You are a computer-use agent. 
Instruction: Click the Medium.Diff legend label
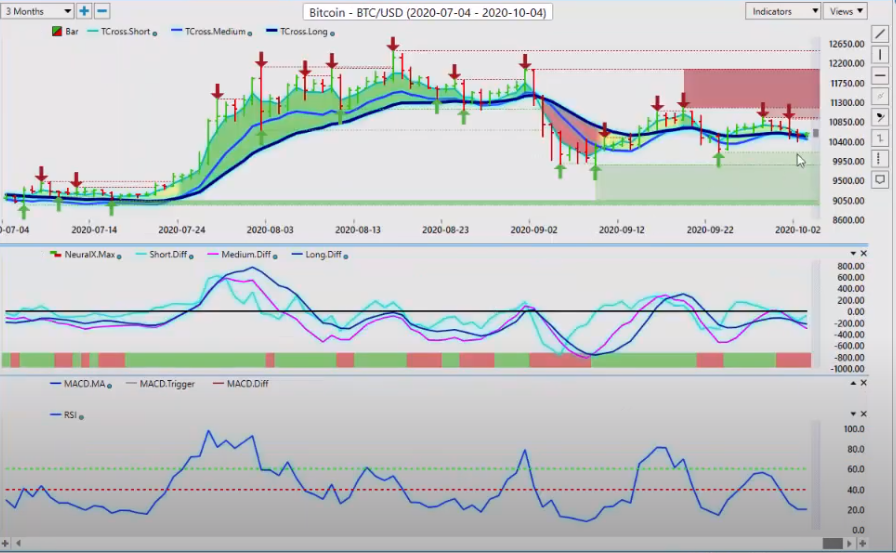[x=246, y=254]
